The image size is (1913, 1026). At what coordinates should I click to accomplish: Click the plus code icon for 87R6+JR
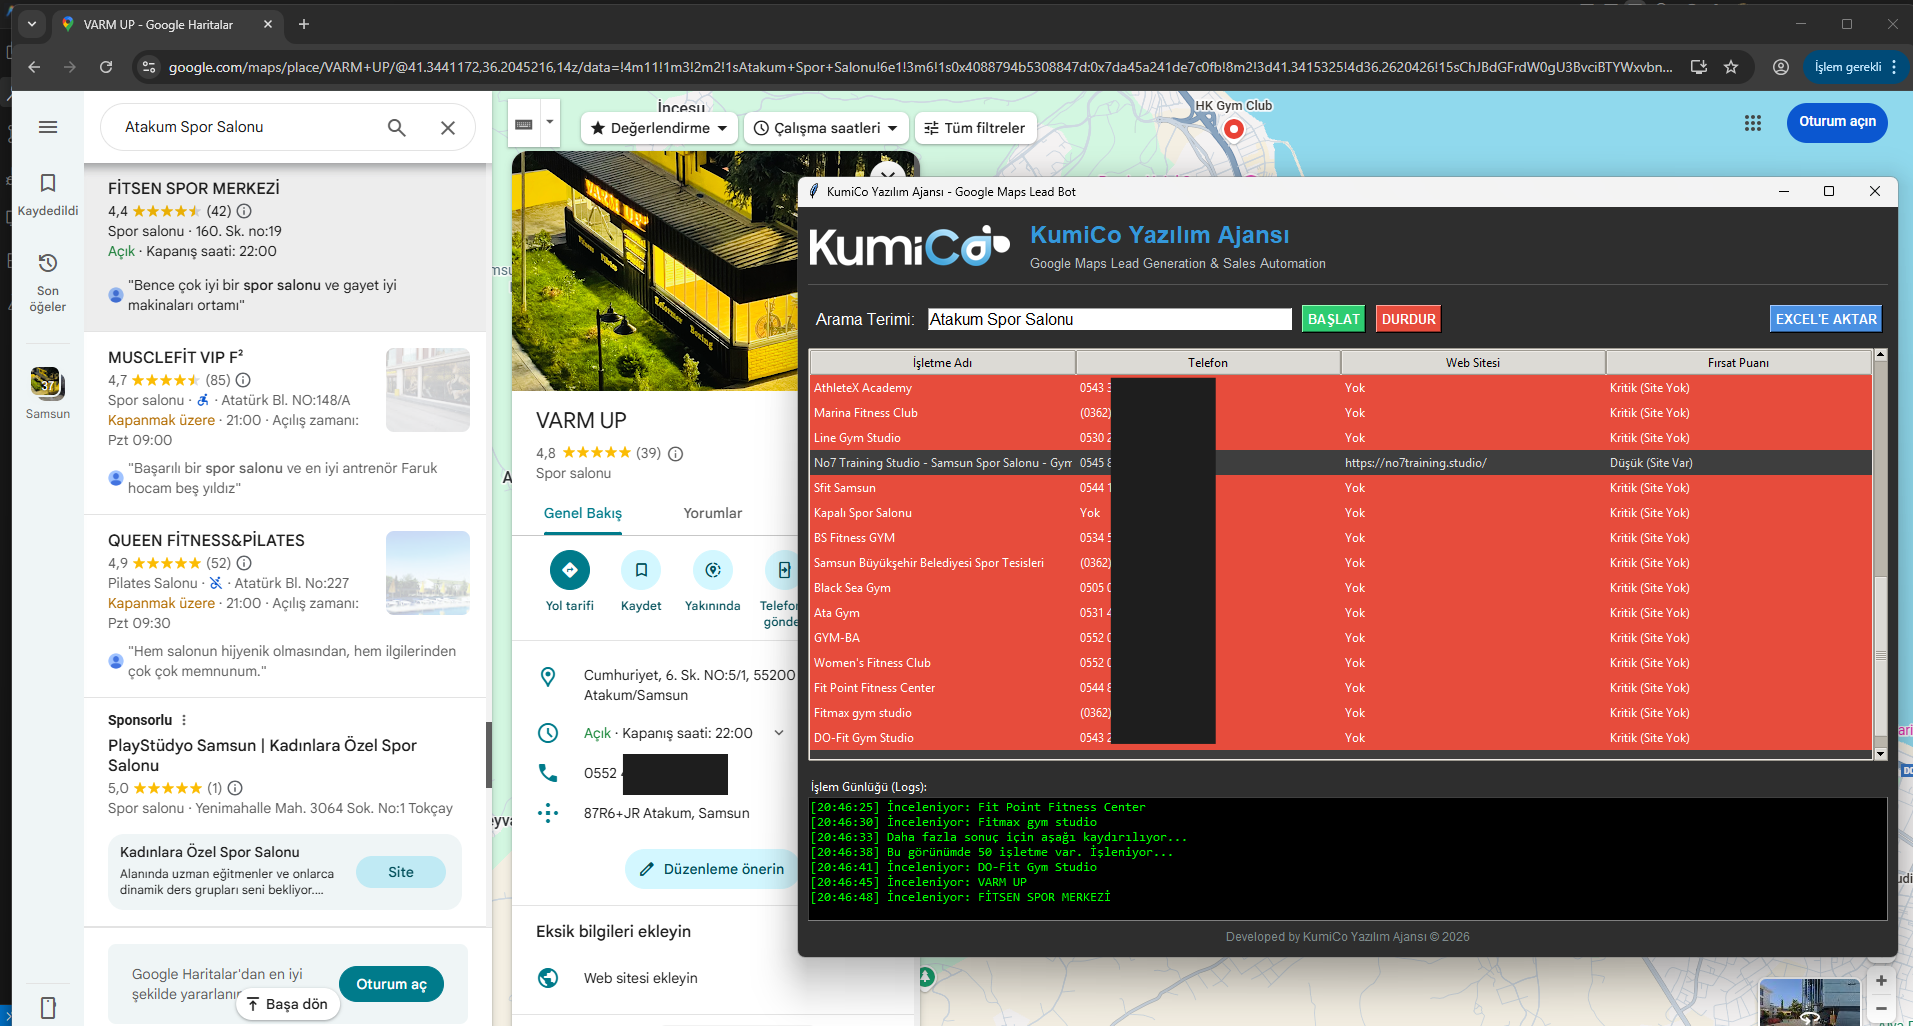point(548,813)
